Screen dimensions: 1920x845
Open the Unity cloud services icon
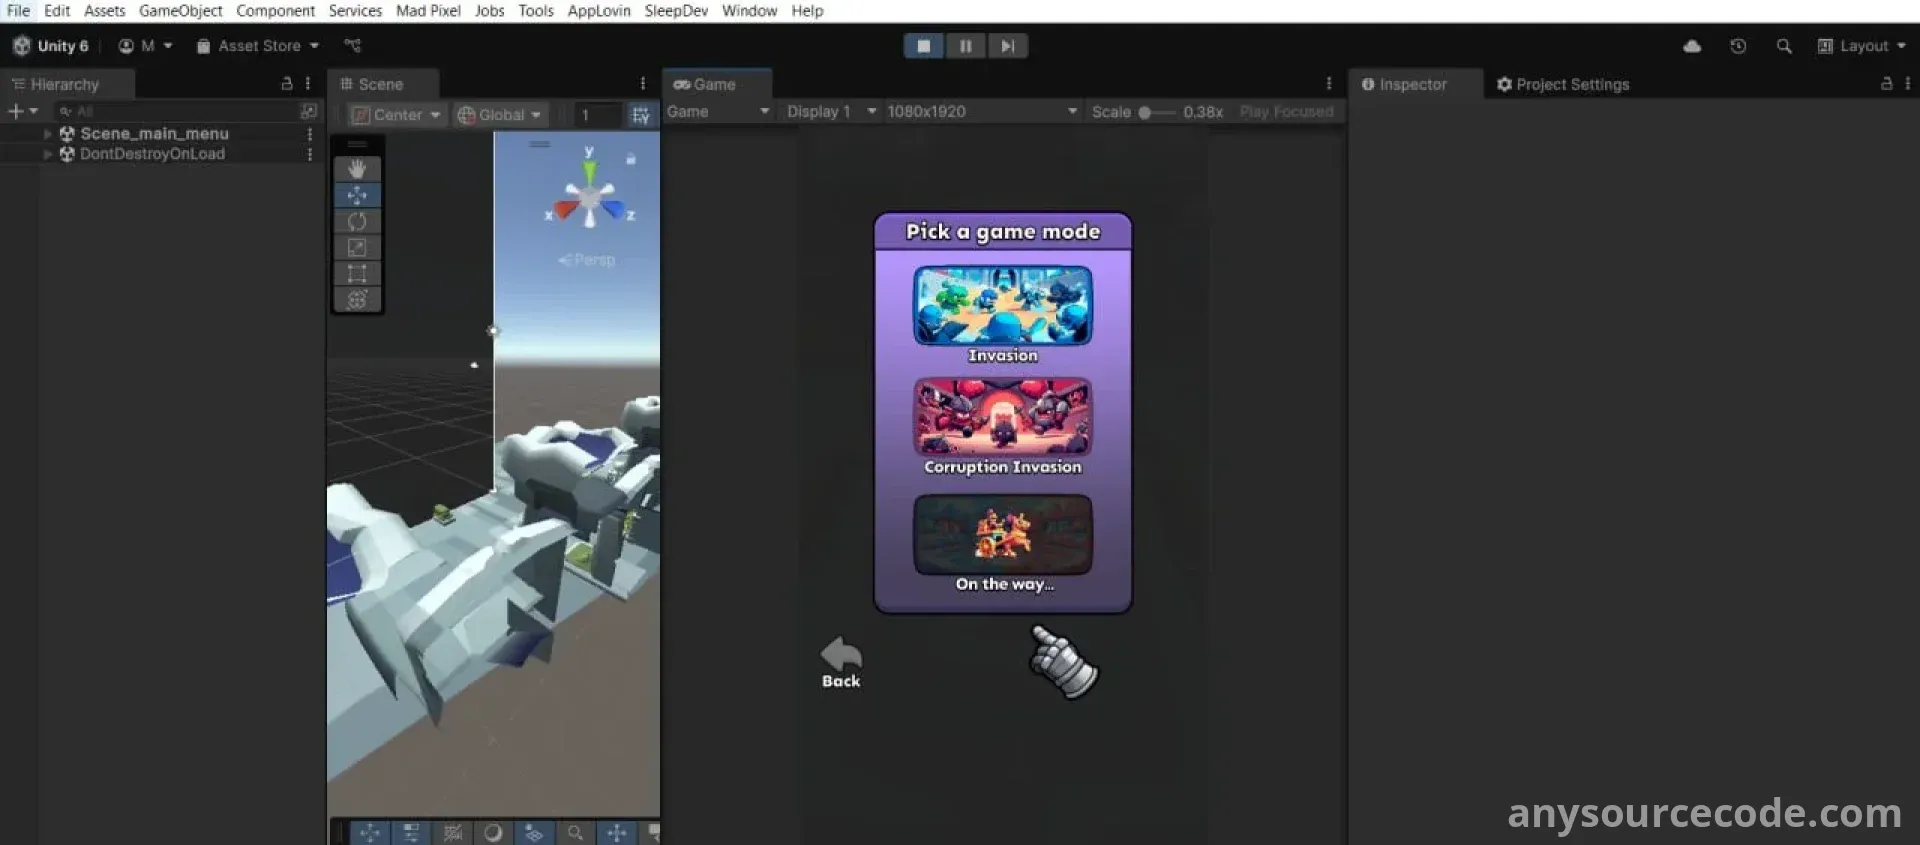coord(1692,46)
